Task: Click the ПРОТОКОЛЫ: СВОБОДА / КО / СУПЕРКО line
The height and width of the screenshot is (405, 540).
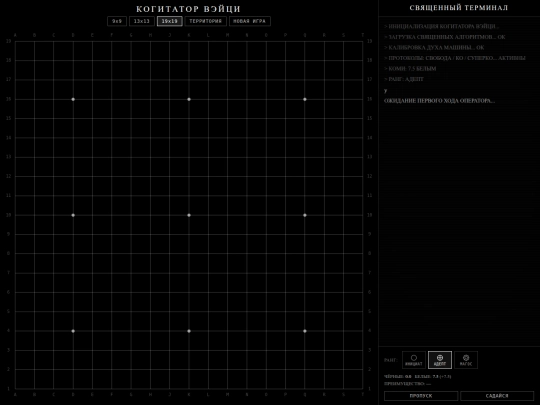Action: point(455,58)
